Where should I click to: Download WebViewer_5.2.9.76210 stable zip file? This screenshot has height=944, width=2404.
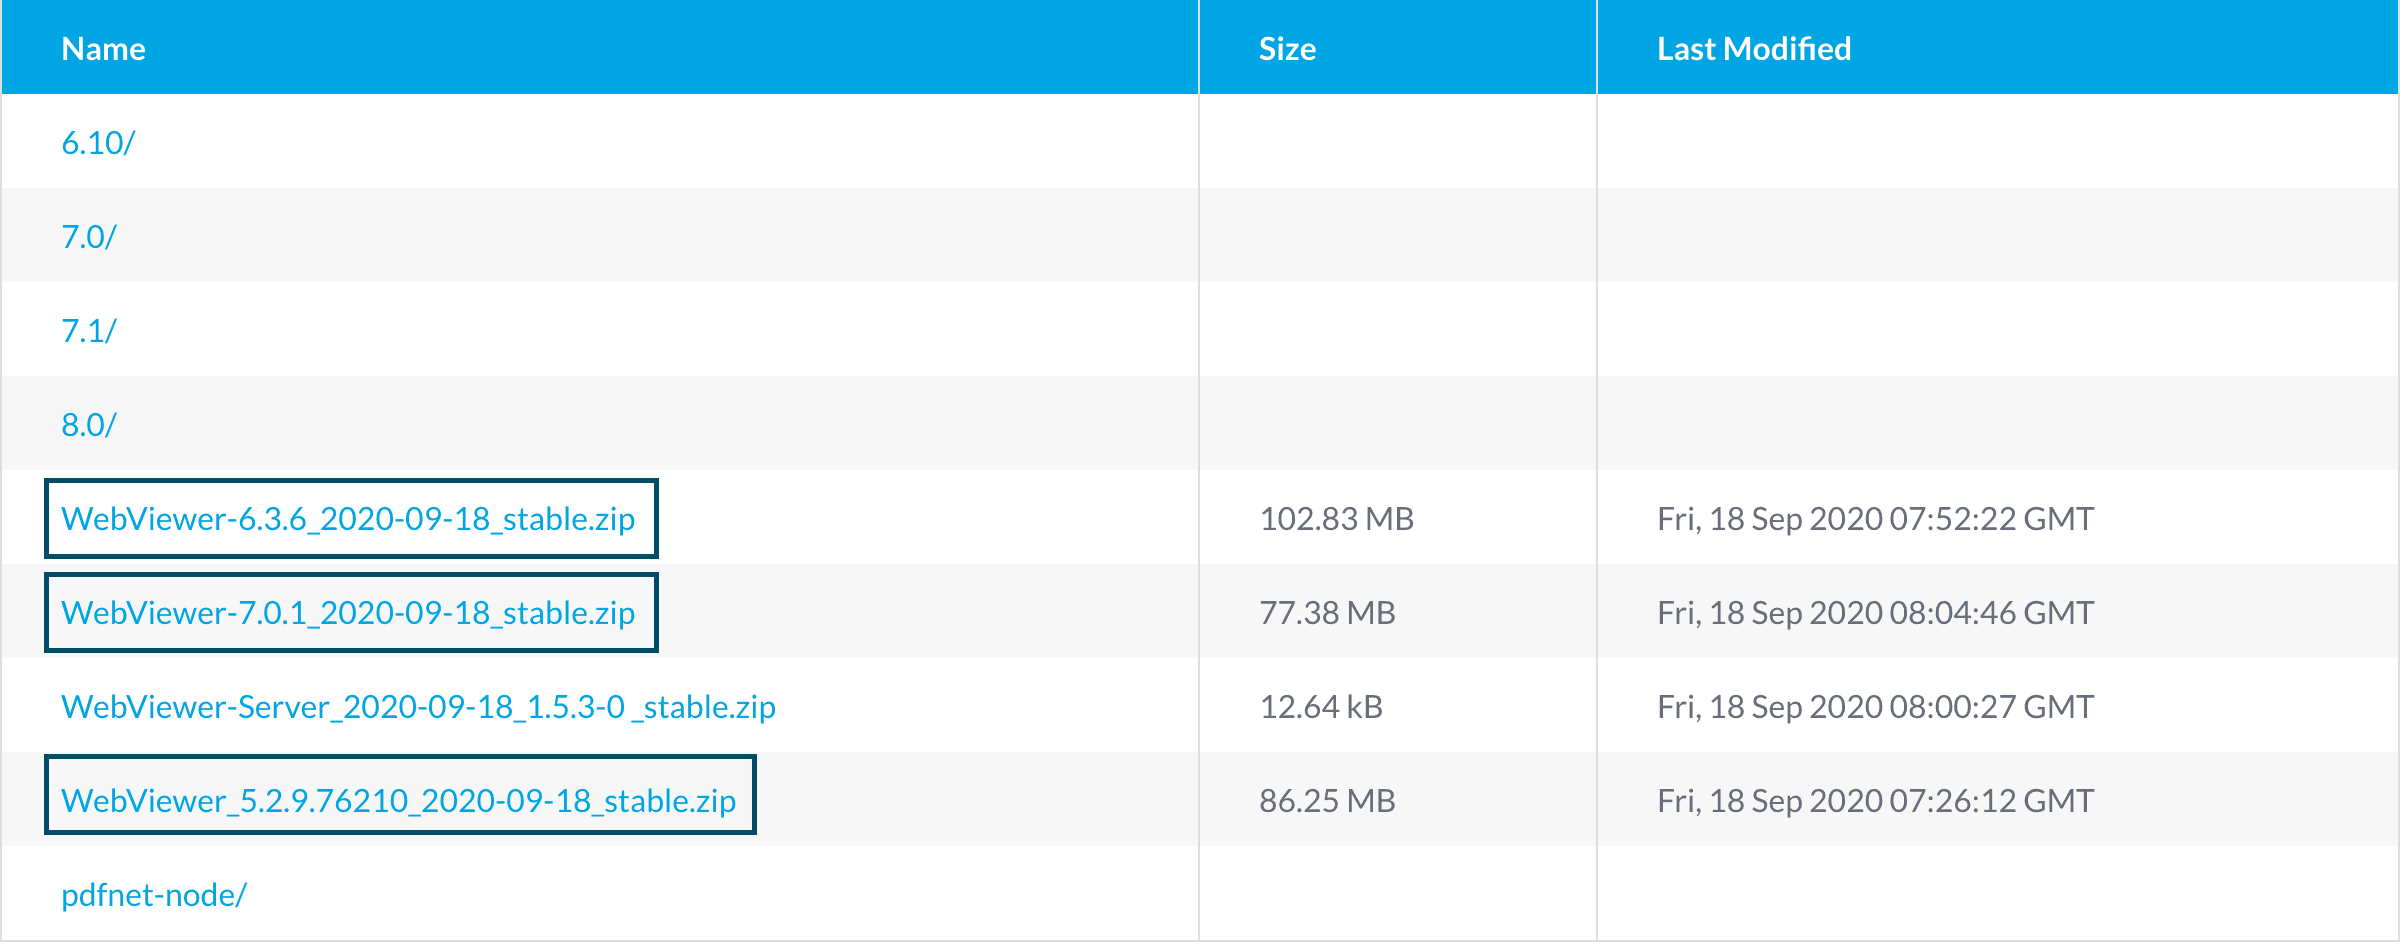pos(398,801)
